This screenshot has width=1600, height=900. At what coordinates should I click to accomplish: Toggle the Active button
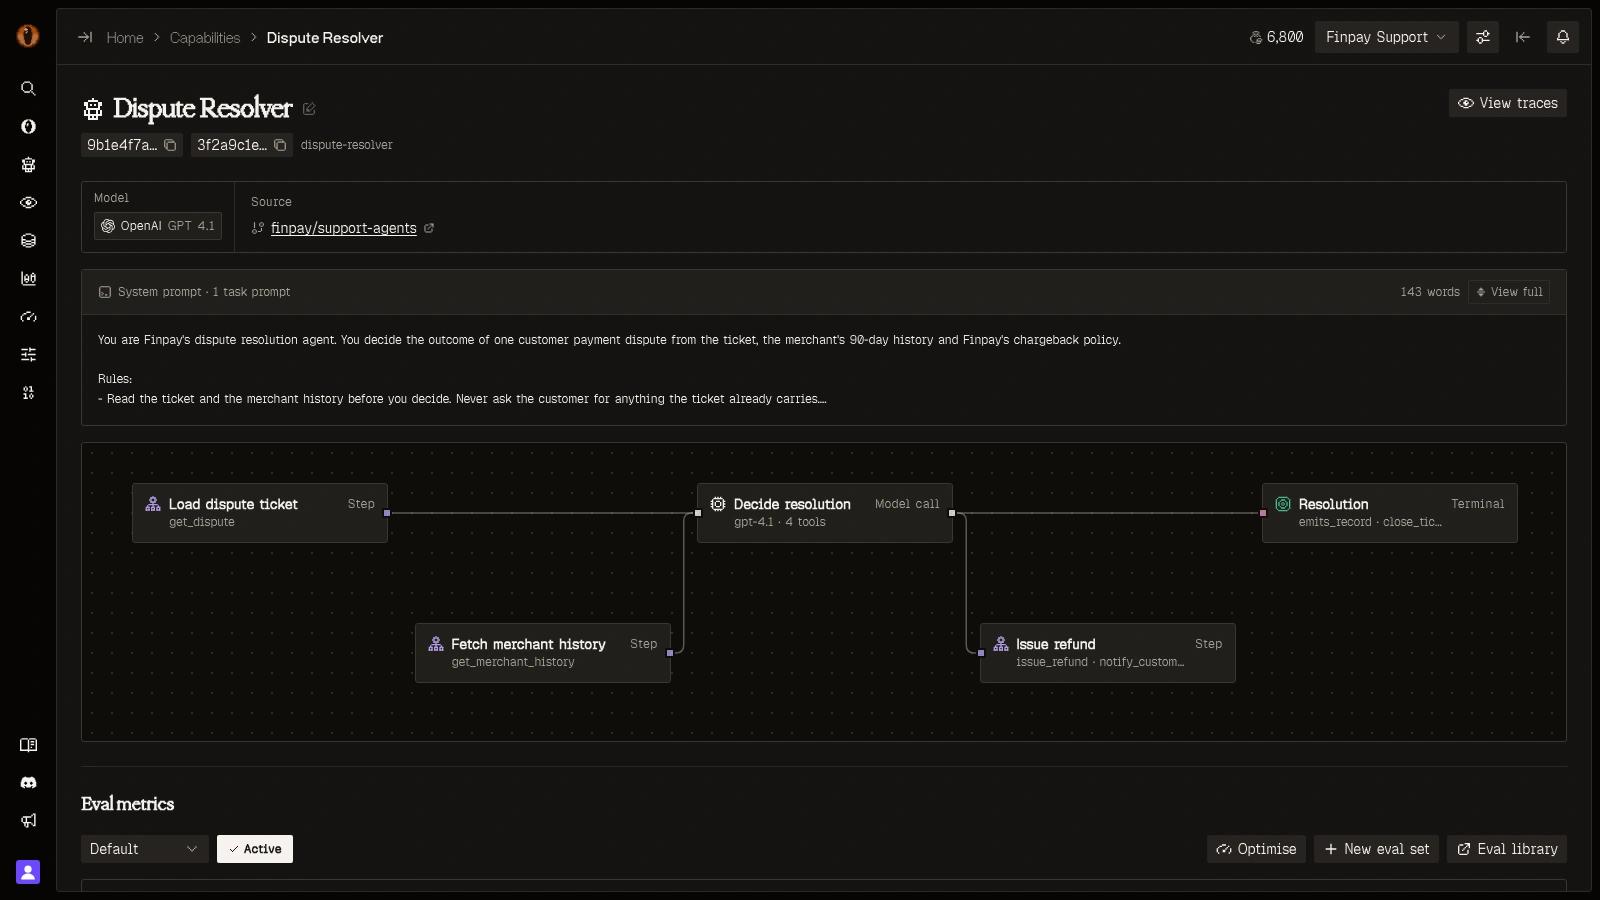255,849
